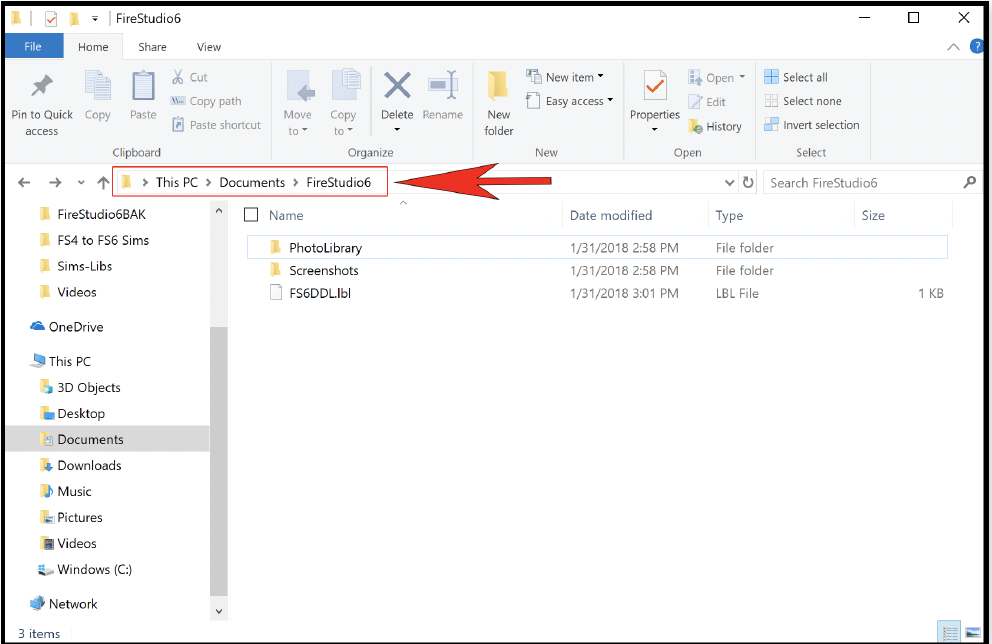Open FS4 to FS6 Sims folder
Image resolution: width=992 pixels, height=644 pixels.
tap(103, 240)
